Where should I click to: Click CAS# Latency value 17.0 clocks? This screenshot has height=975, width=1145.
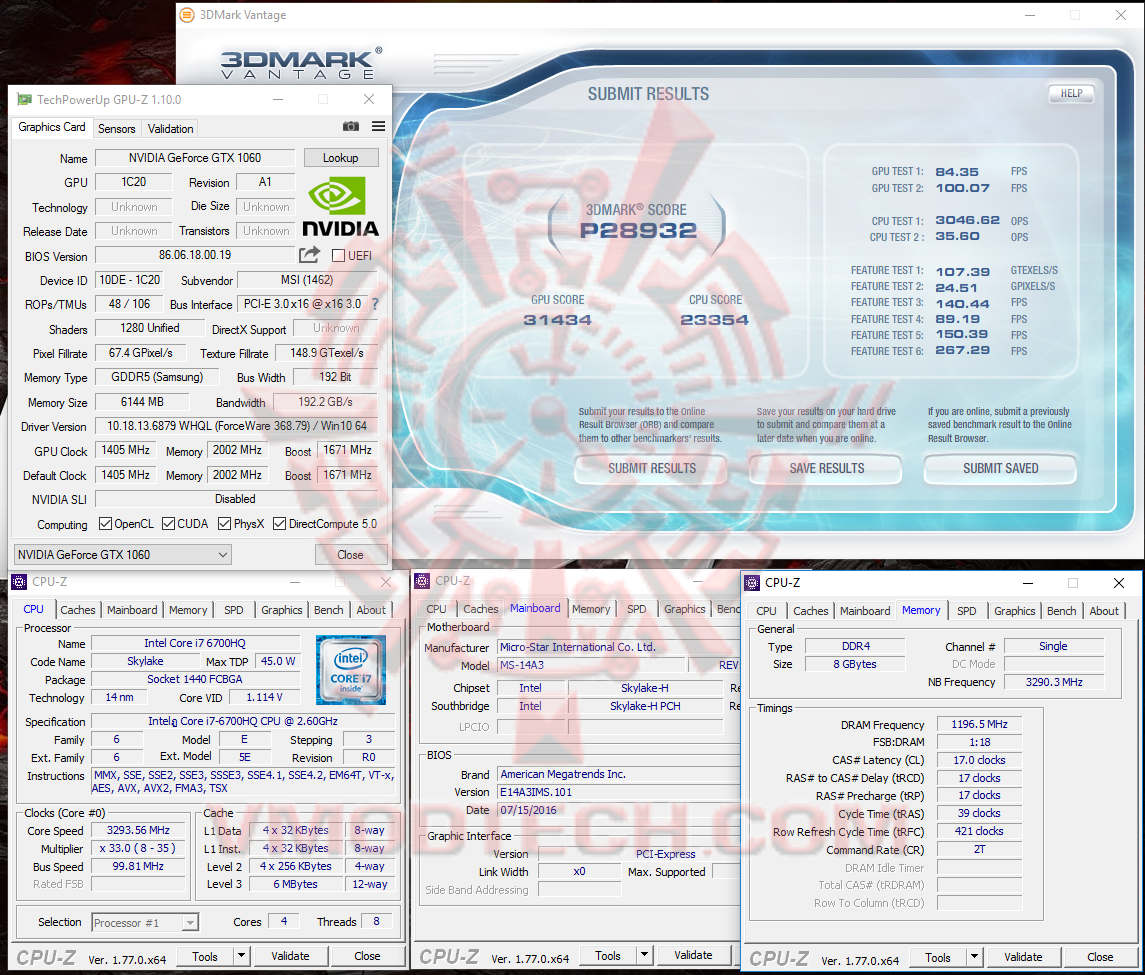(979, 760)
